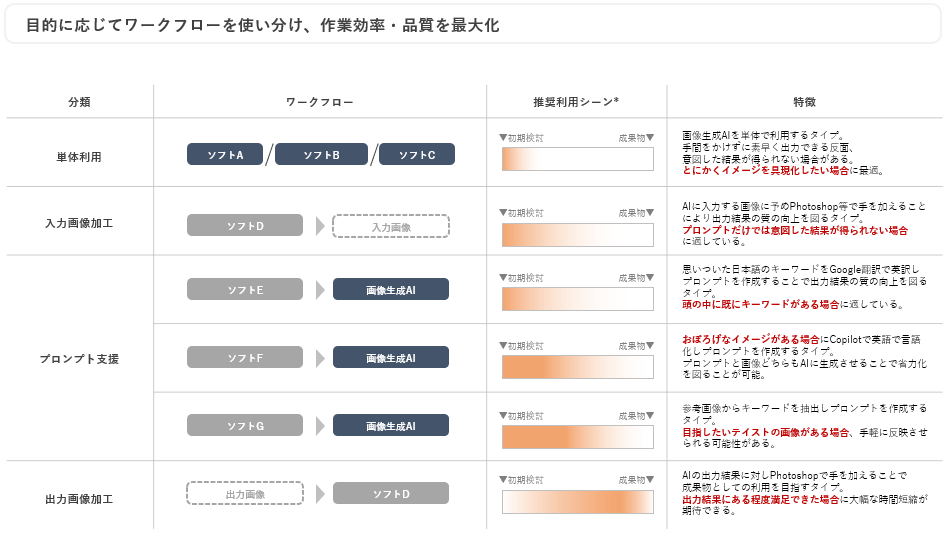The height and width of the screenshot is (539, 949).
Task: Click the ソフトC box
Action: [417, 154]
